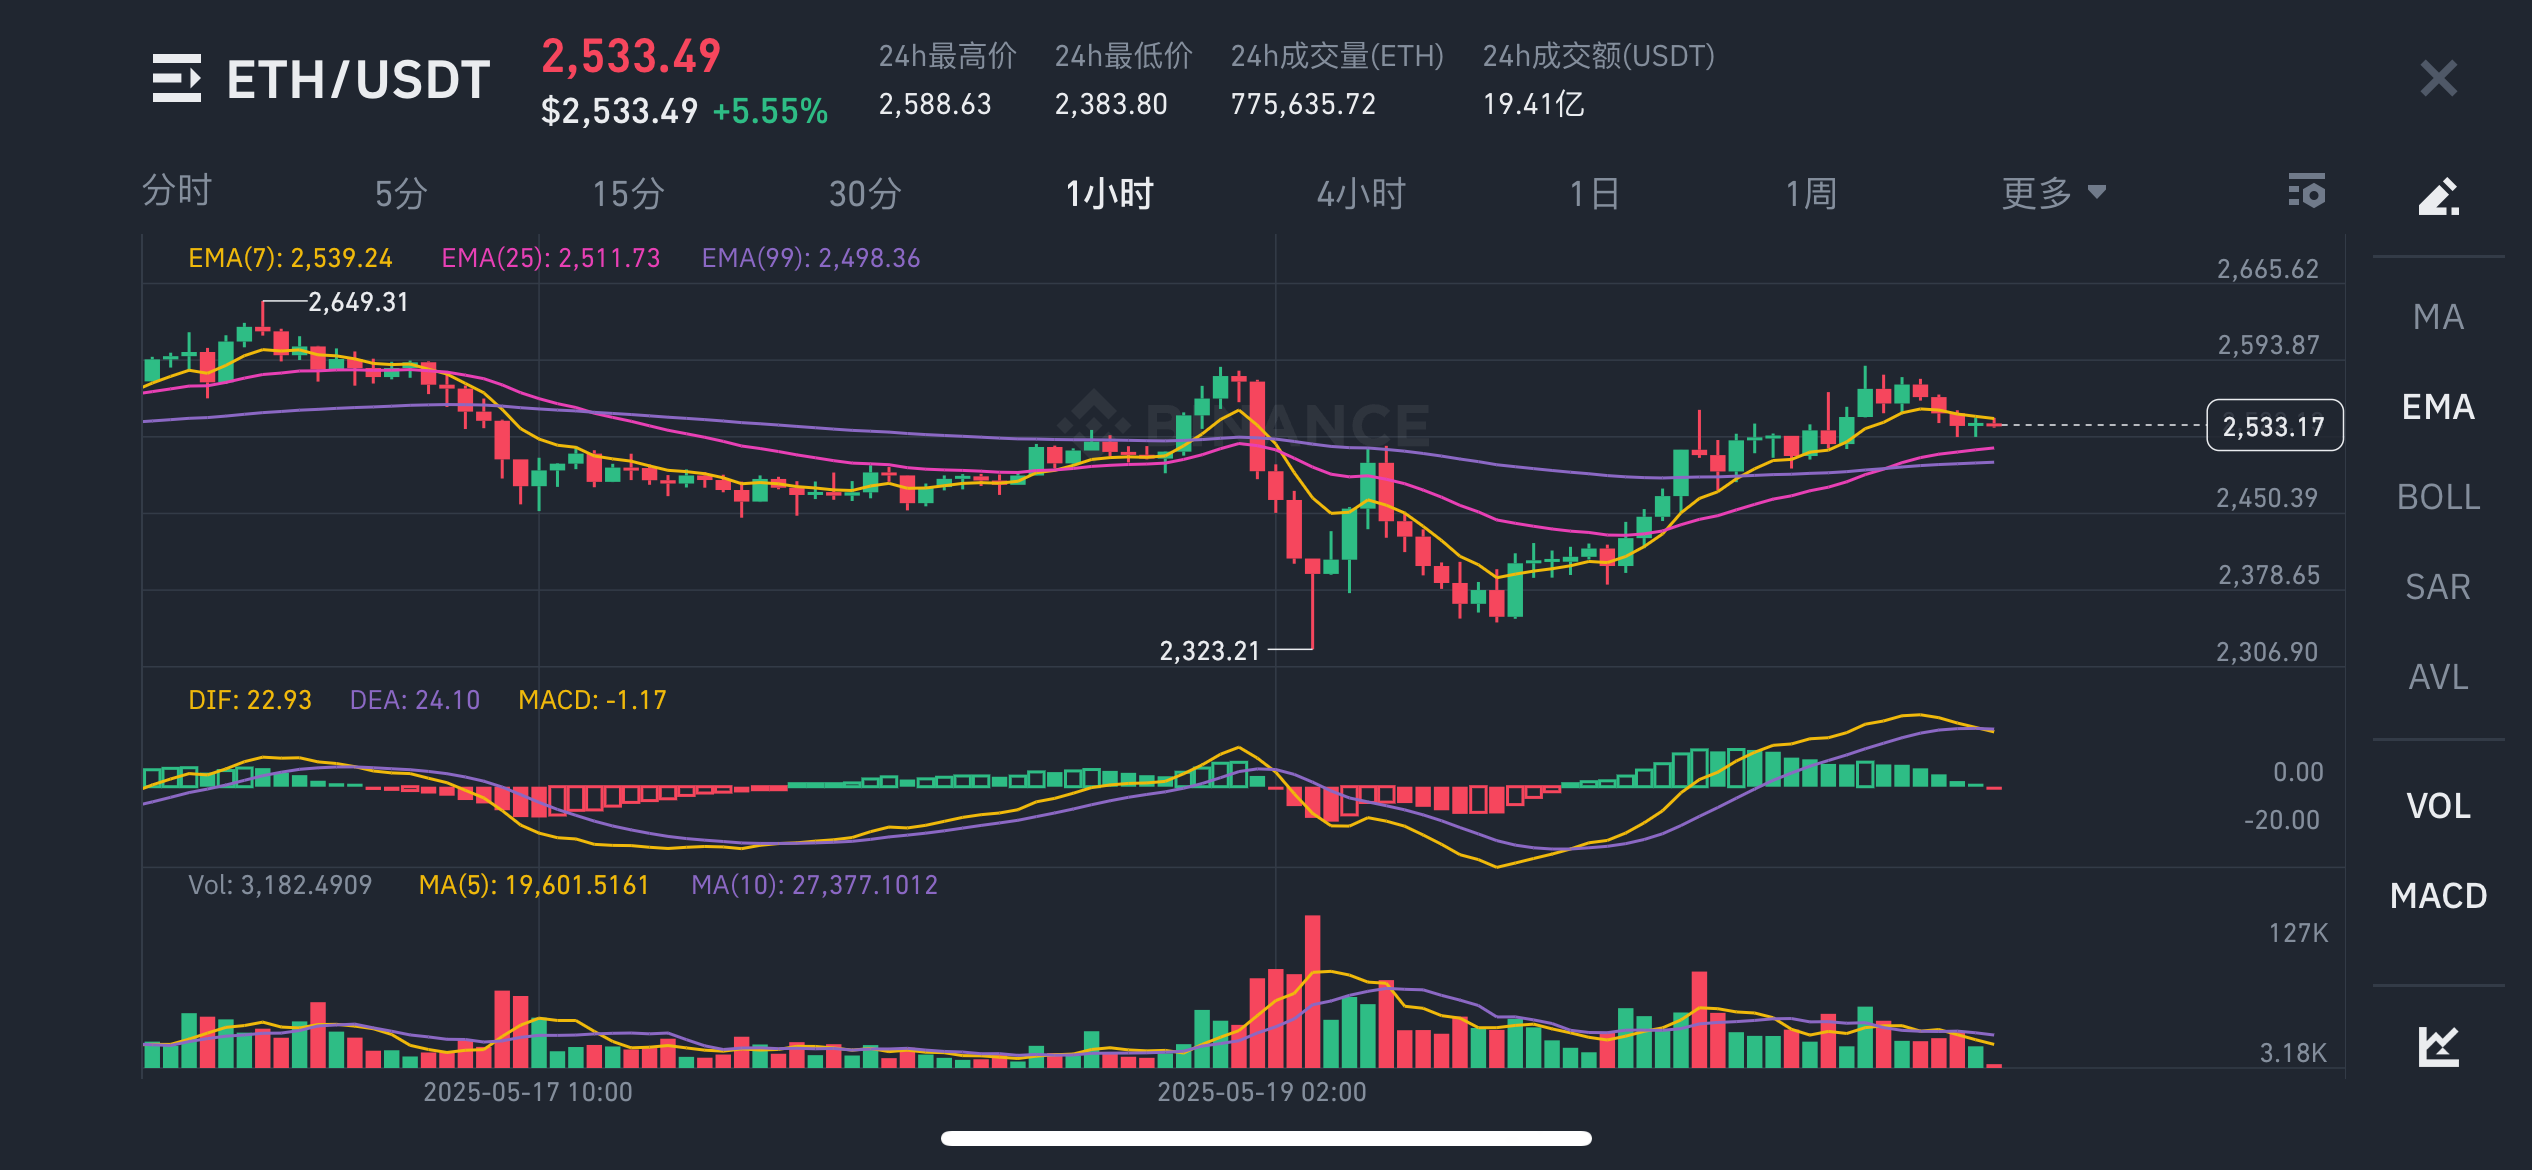2532x1170 pixels.
Task: Click the 2,649.31 high price marker
Action: pyautogui.click(x=358, y=302)
